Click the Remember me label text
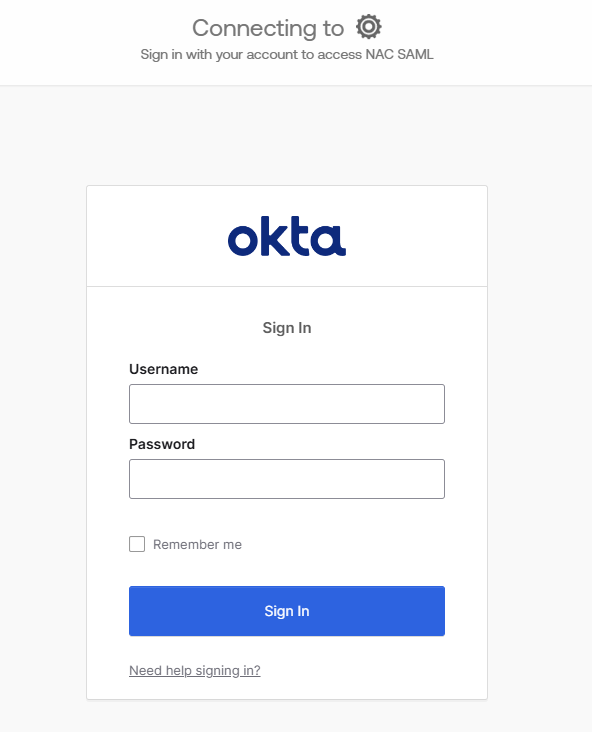 [197, 544]
